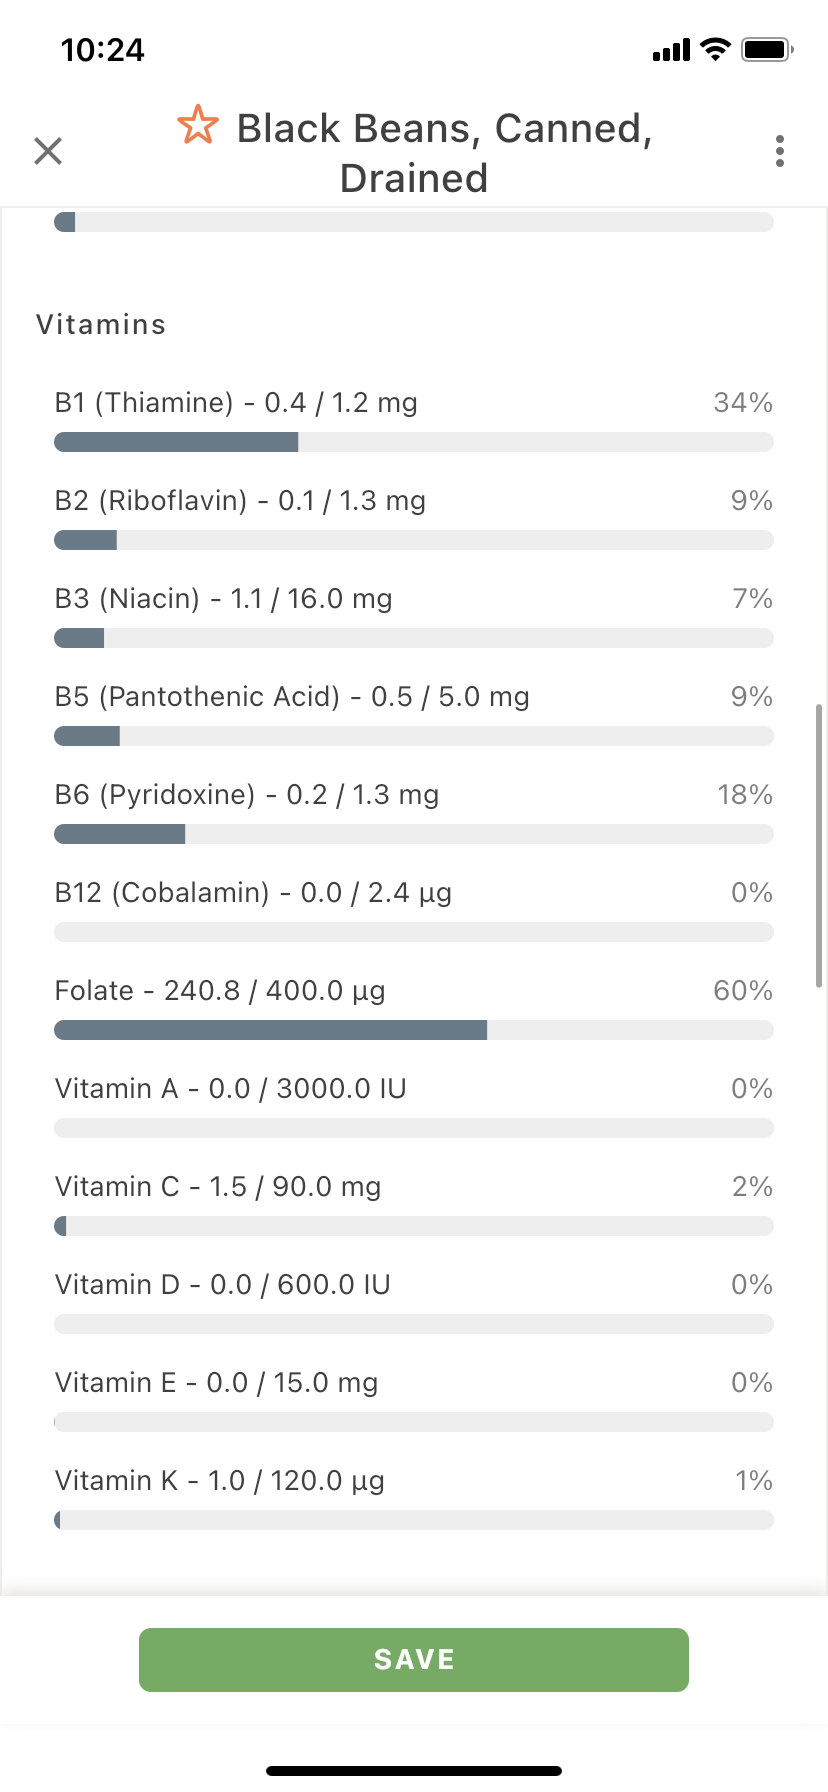Tap the Folate 60% percentage value
828x1792 pixels.
(743, 991)
